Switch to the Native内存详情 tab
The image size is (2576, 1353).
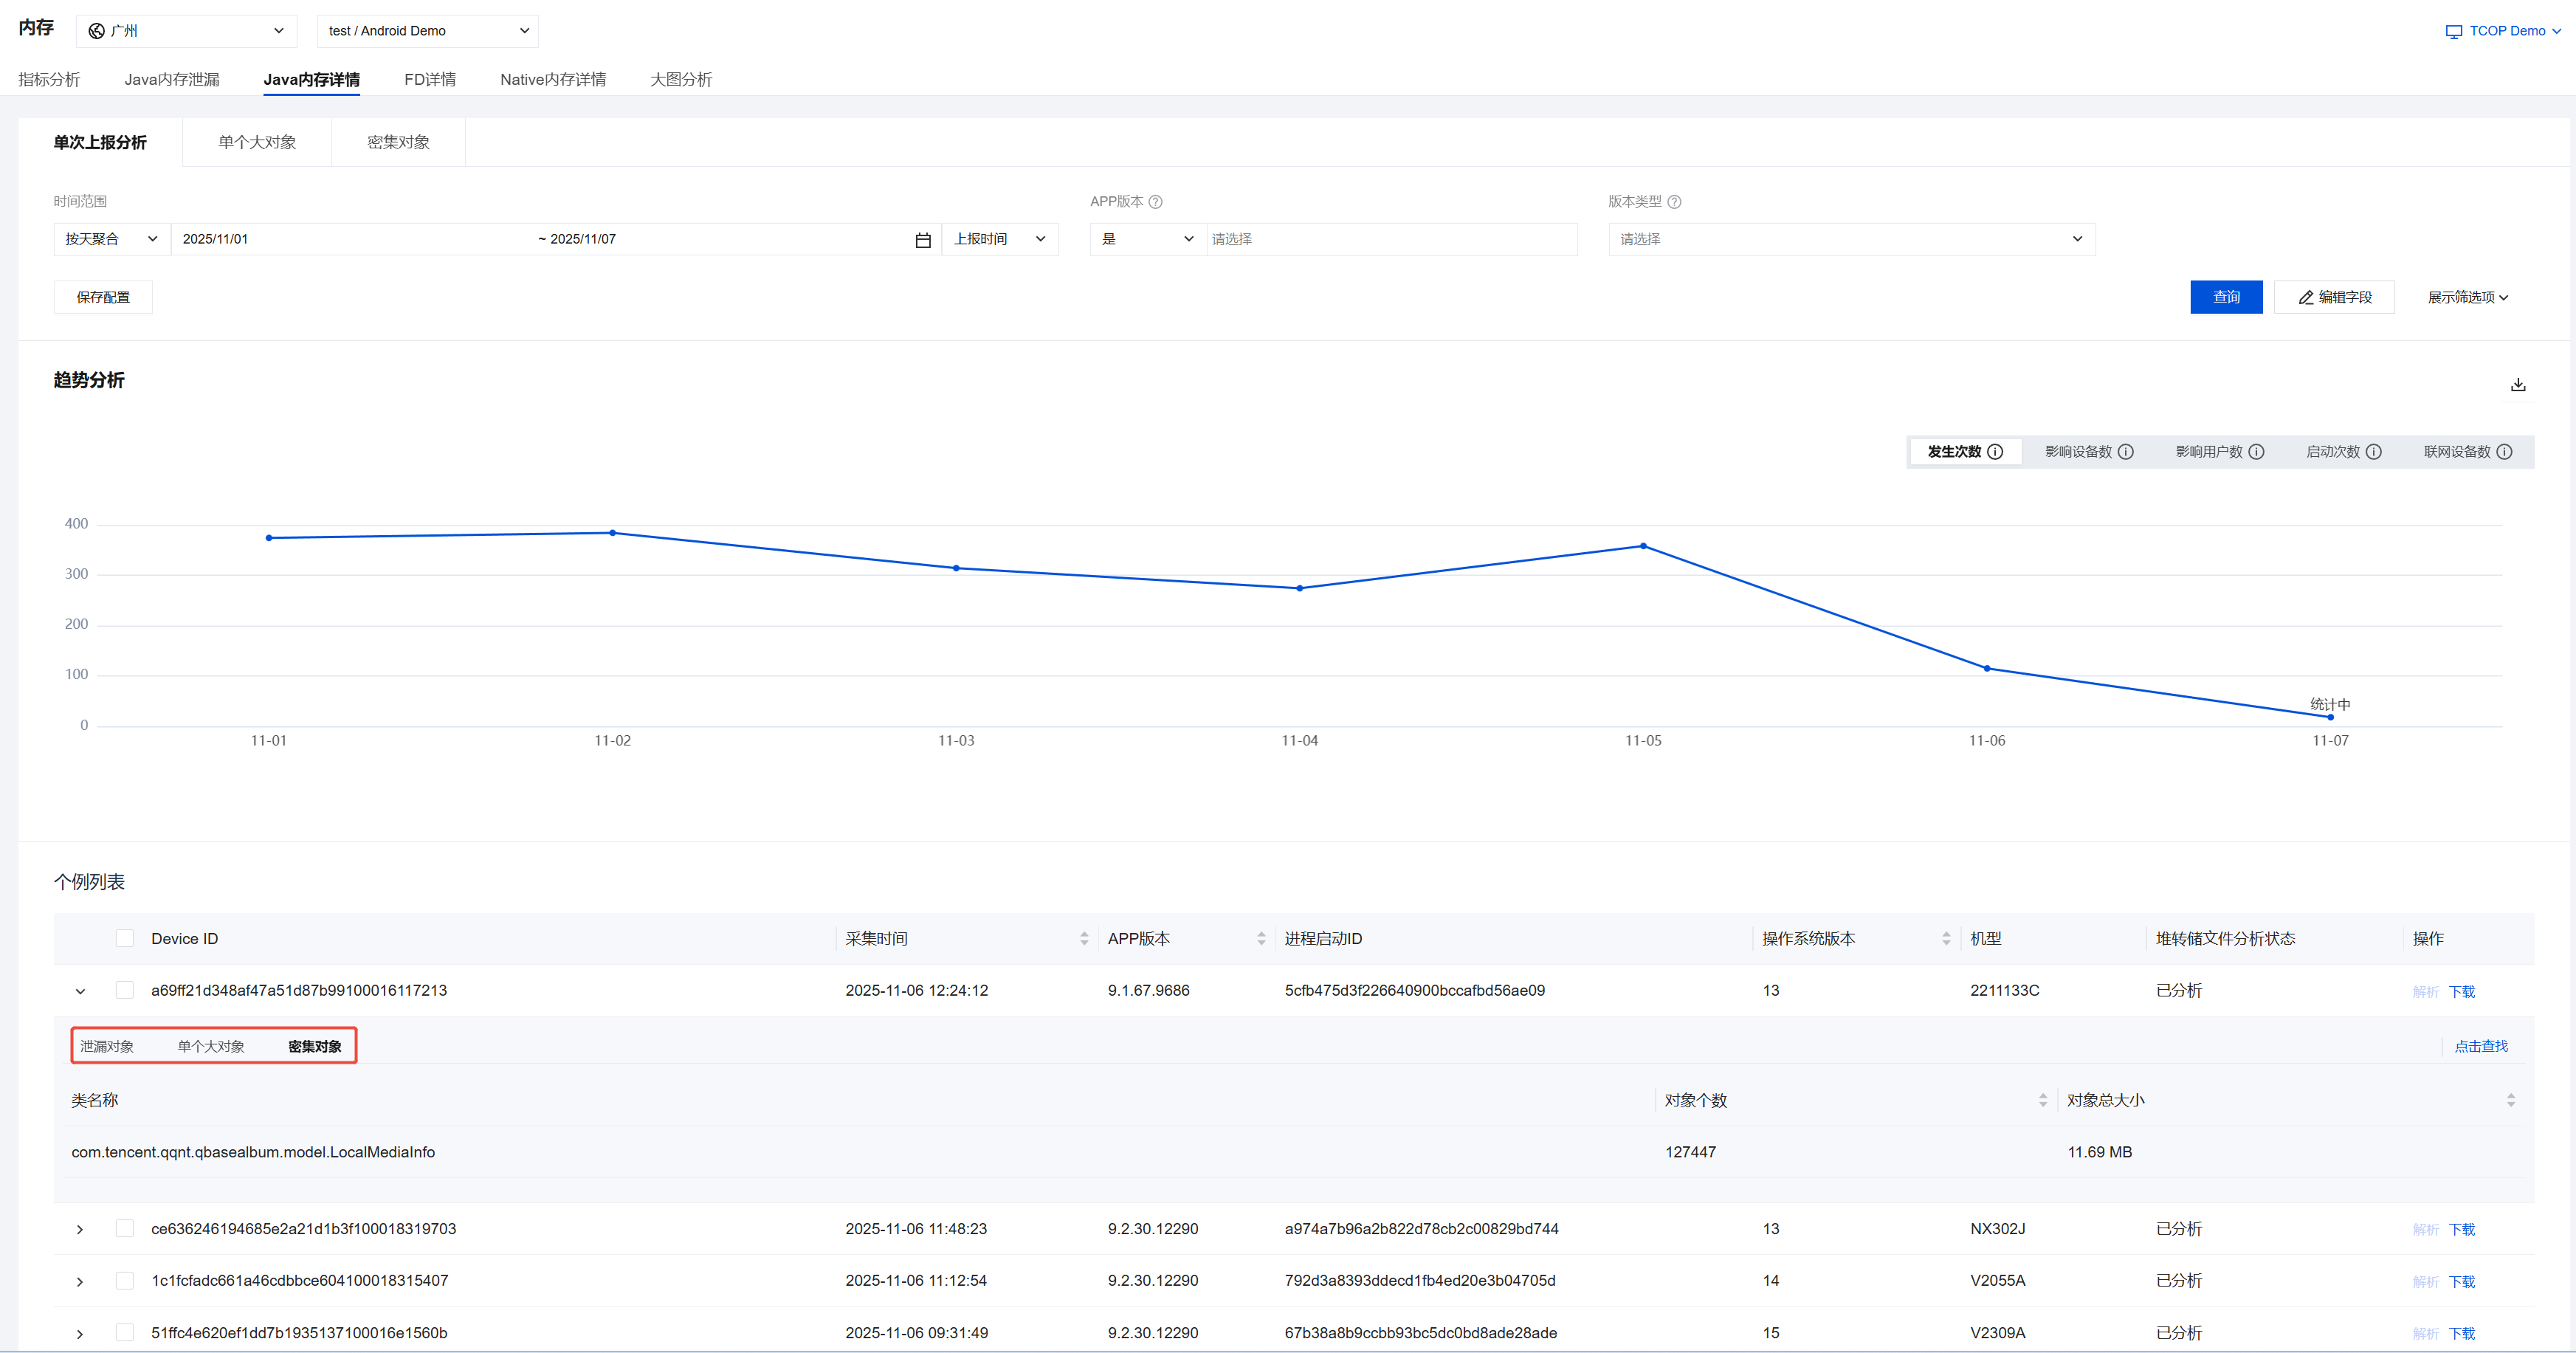pyautogui.click(x=553, y=79)
